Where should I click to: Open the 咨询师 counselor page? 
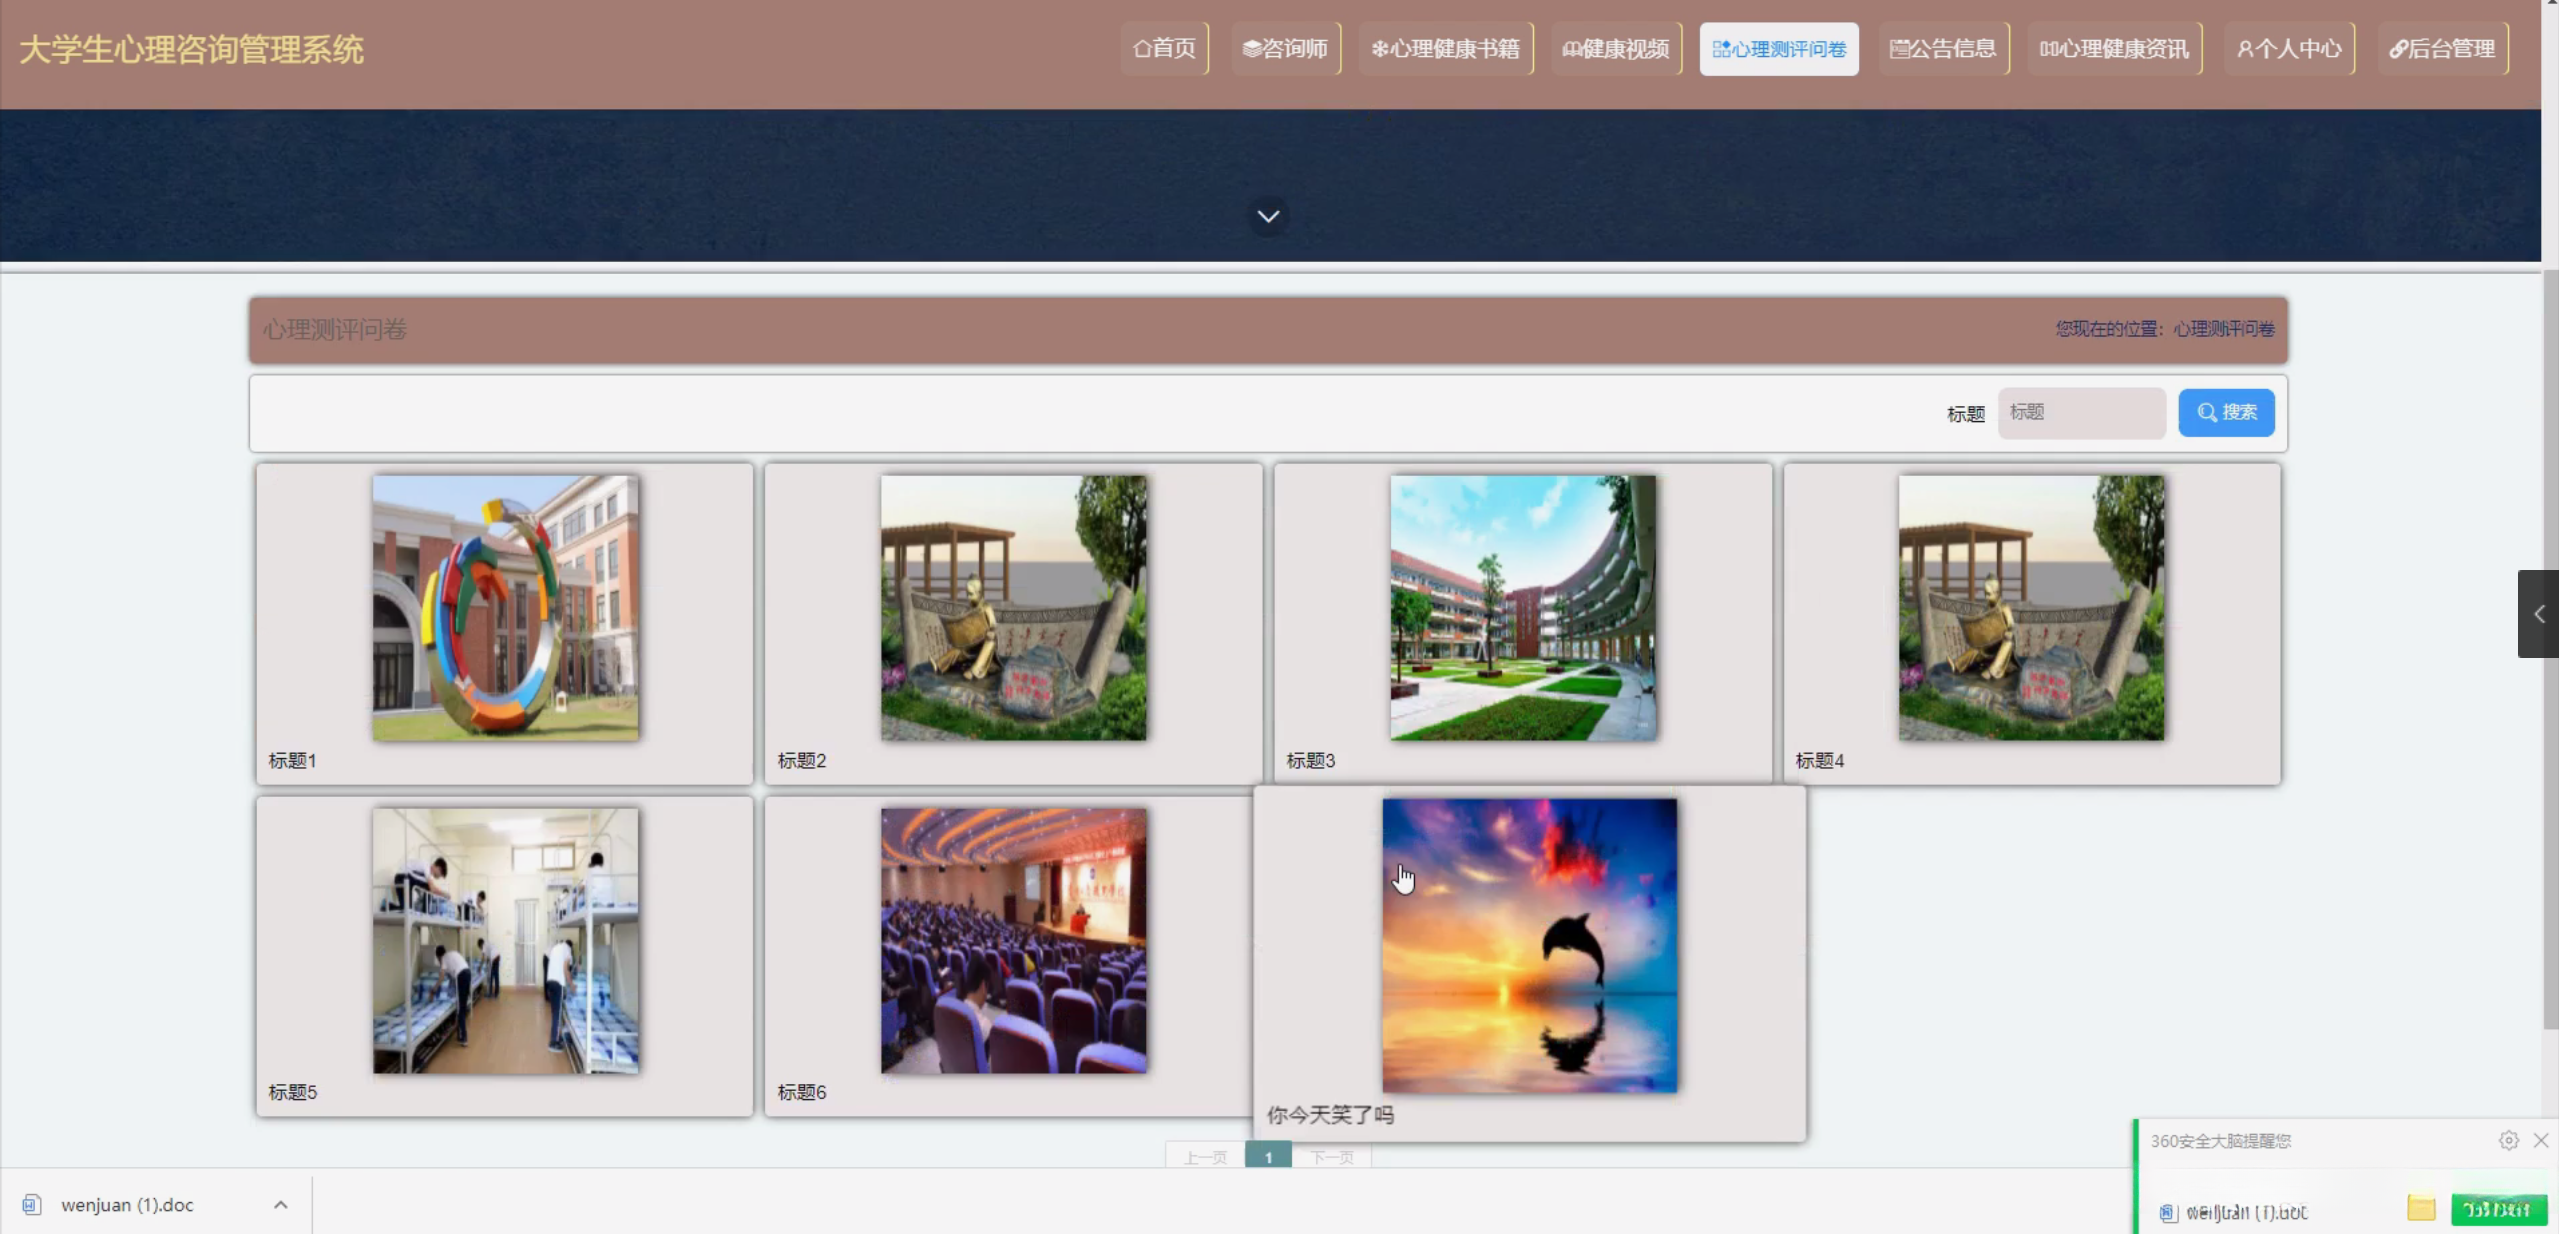point(1285,49)
